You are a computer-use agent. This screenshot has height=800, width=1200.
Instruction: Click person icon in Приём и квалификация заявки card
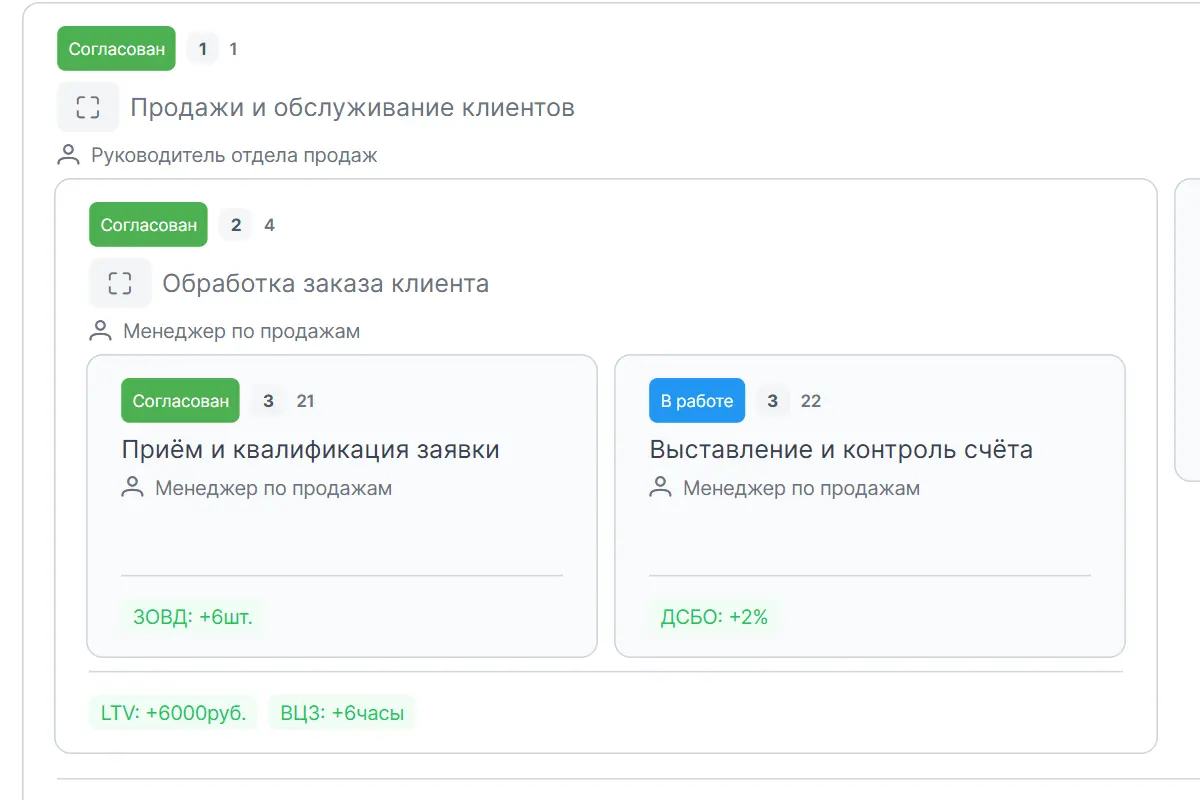pyautogui.click(x=132, y=488)
